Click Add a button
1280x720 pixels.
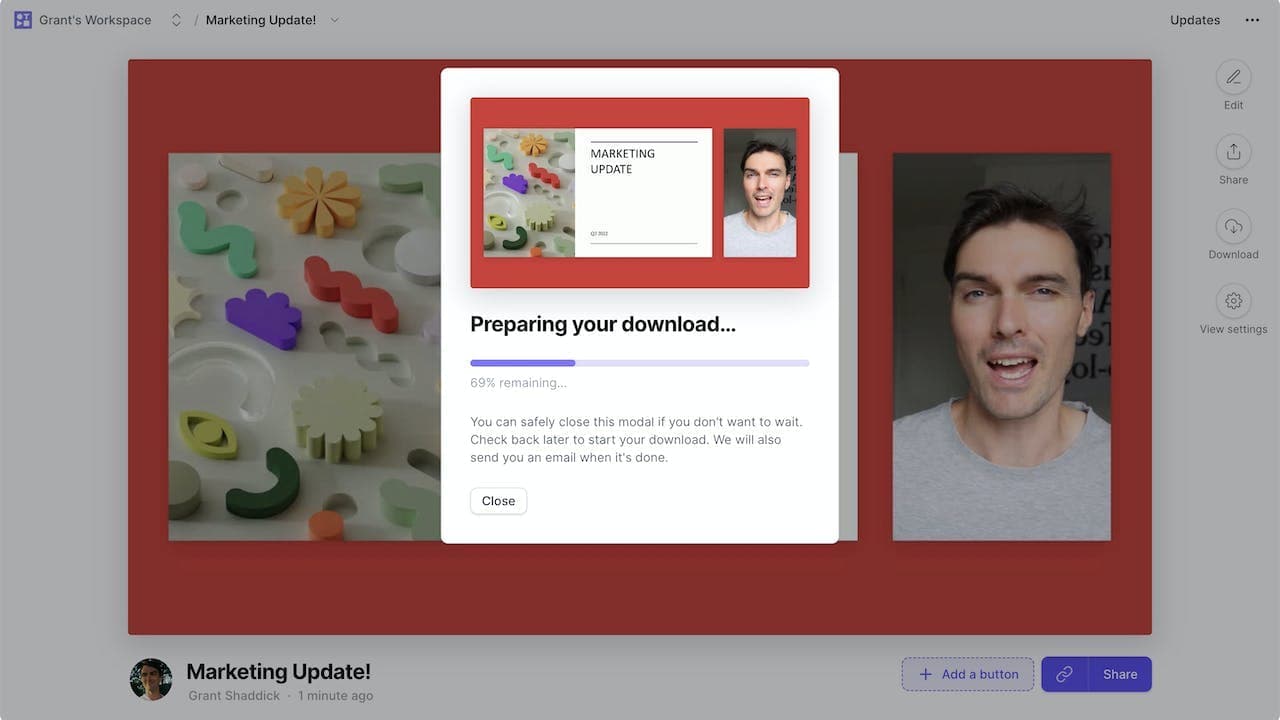pos(969,674)
